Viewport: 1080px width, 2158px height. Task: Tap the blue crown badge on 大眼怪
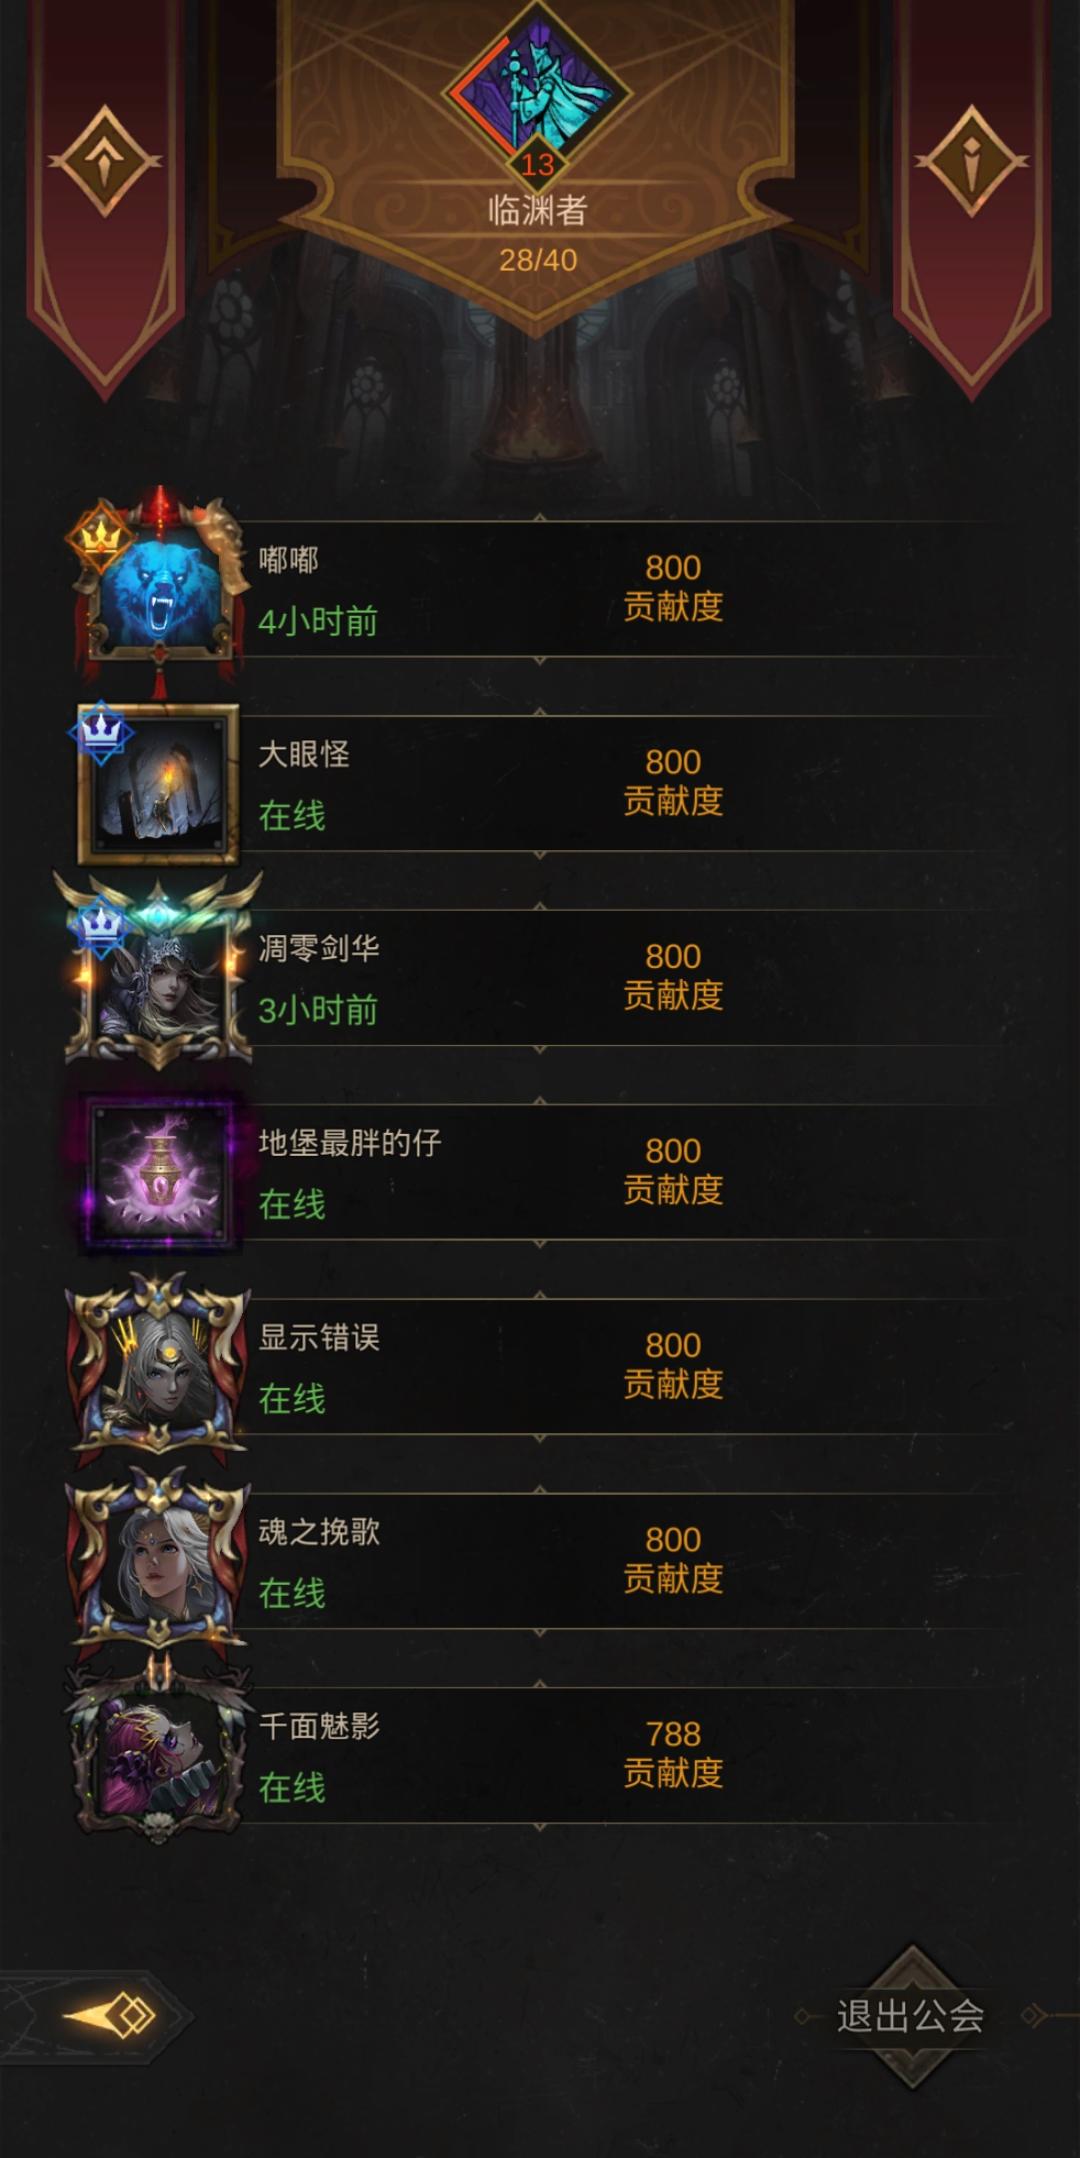coord(101,733)
